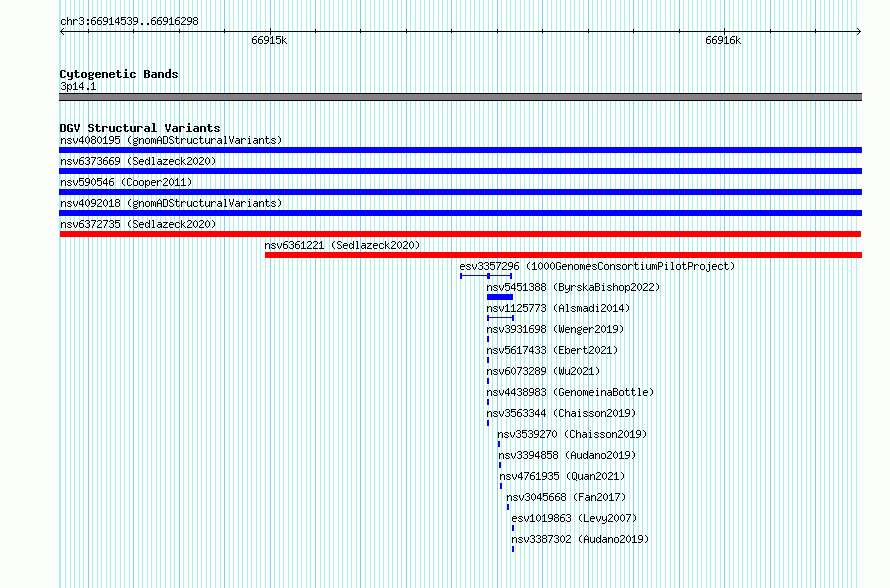This screenshot has width=890, height=588.
Task: Select the blue bar under nsv4080195
Action: click(460, 150)
